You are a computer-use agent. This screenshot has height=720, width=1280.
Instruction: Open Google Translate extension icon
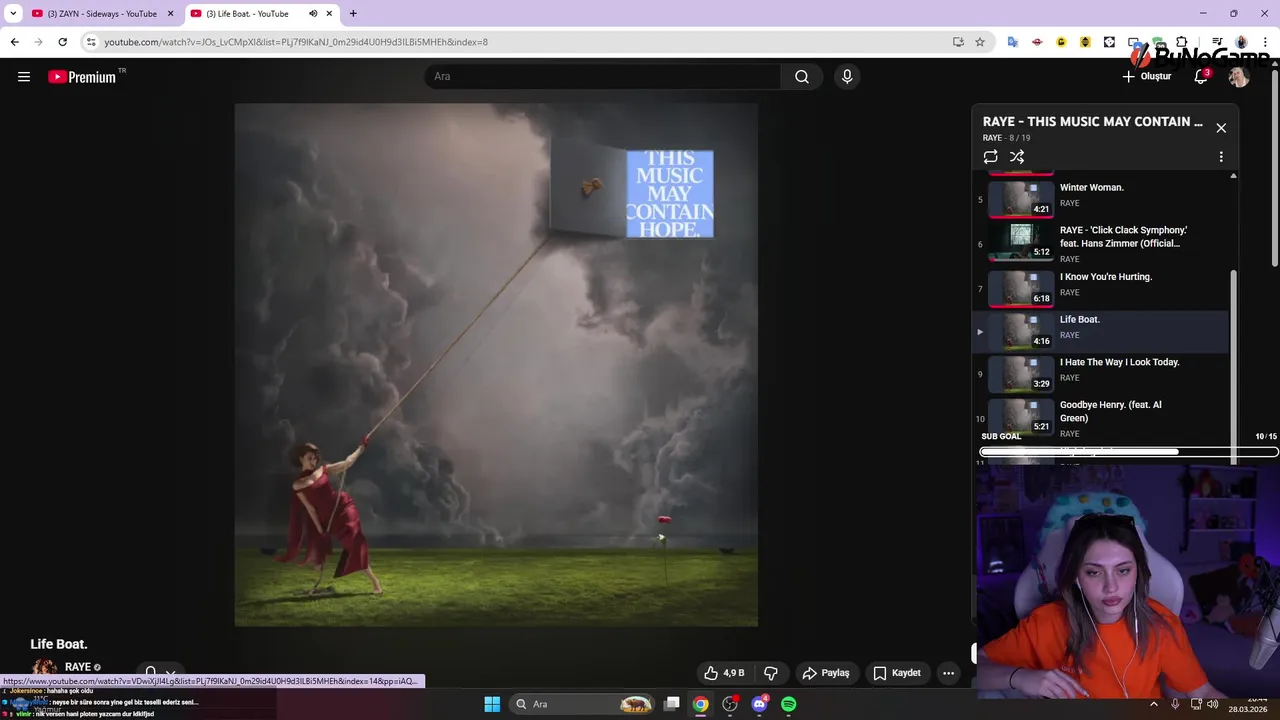[1013, 42]
